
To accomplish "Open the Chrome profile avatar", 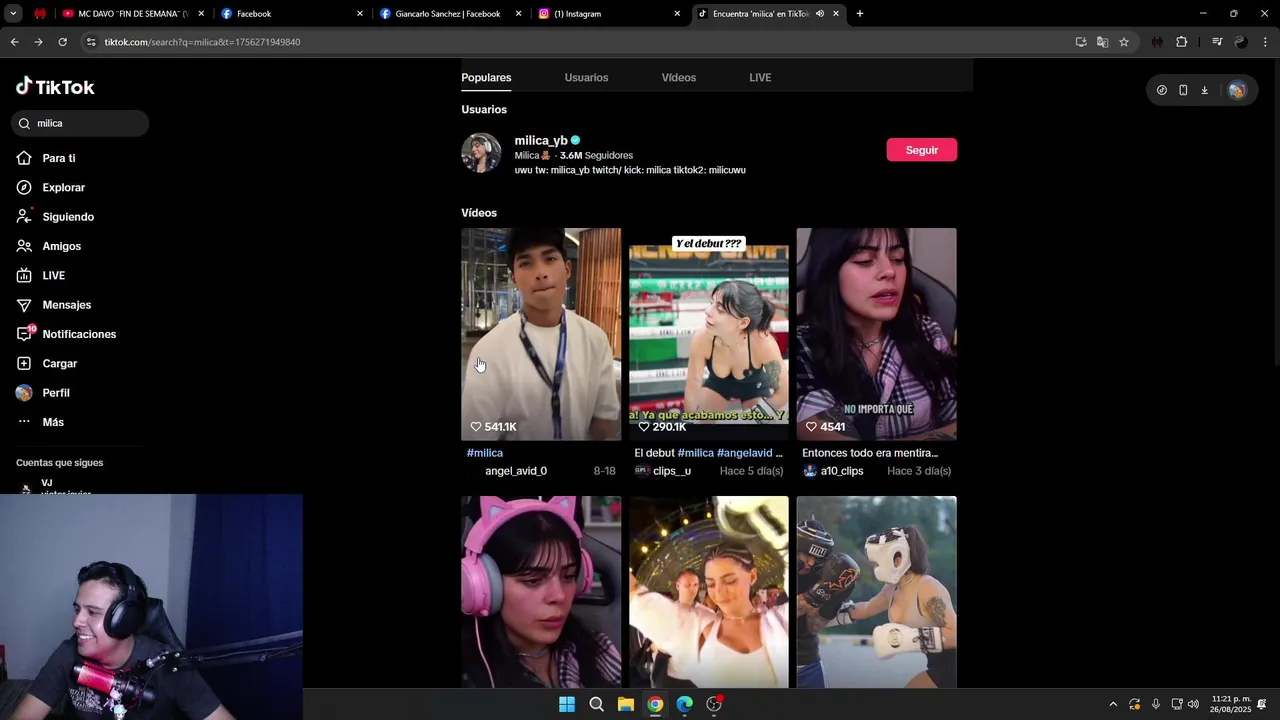I will (1241, 42).
